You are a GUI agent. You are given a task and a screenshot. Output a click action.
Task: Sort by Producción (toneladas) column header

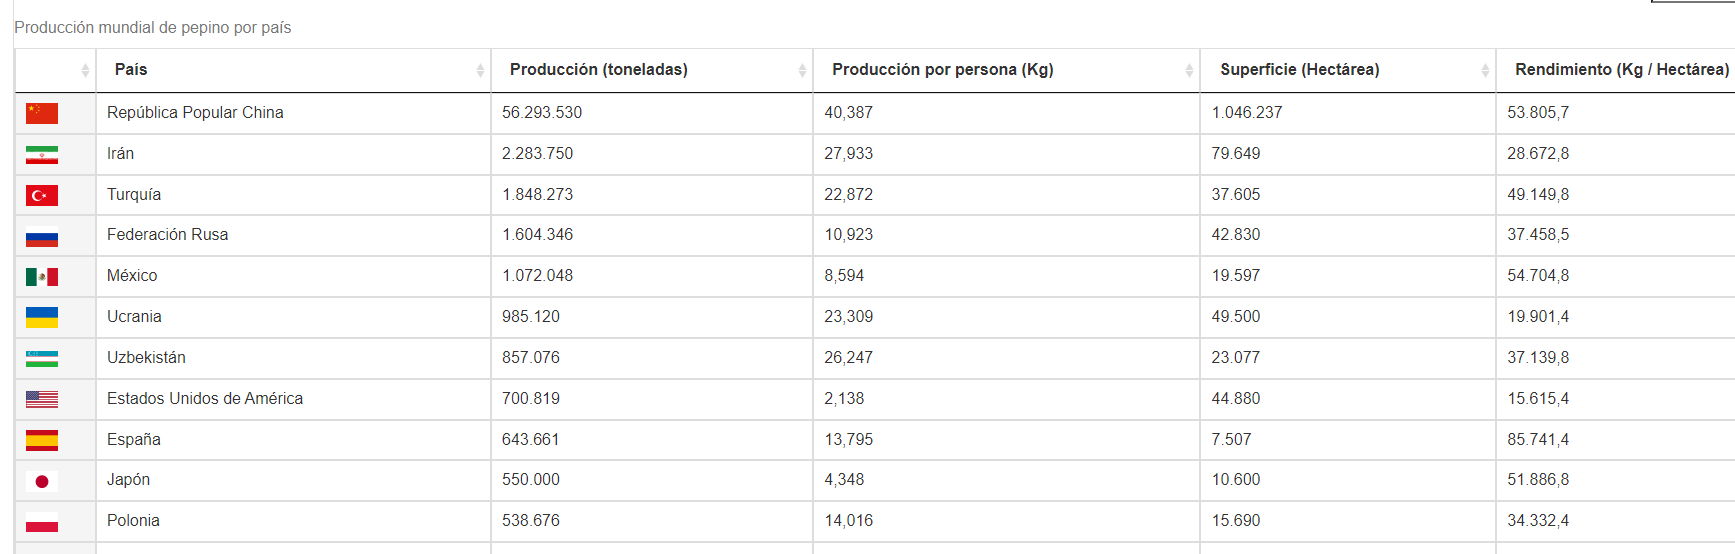pos(598,70)
